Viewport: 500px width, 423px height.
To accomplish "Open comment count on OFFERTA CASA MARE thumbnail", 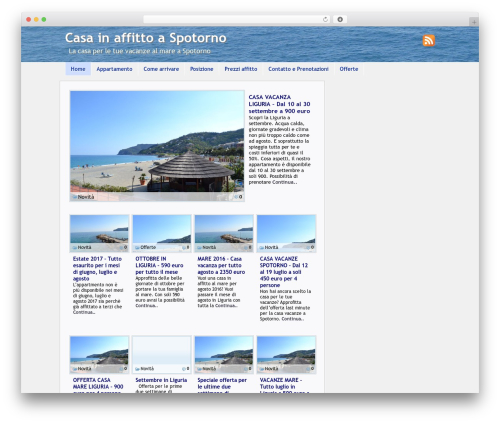I will [124, 369].
